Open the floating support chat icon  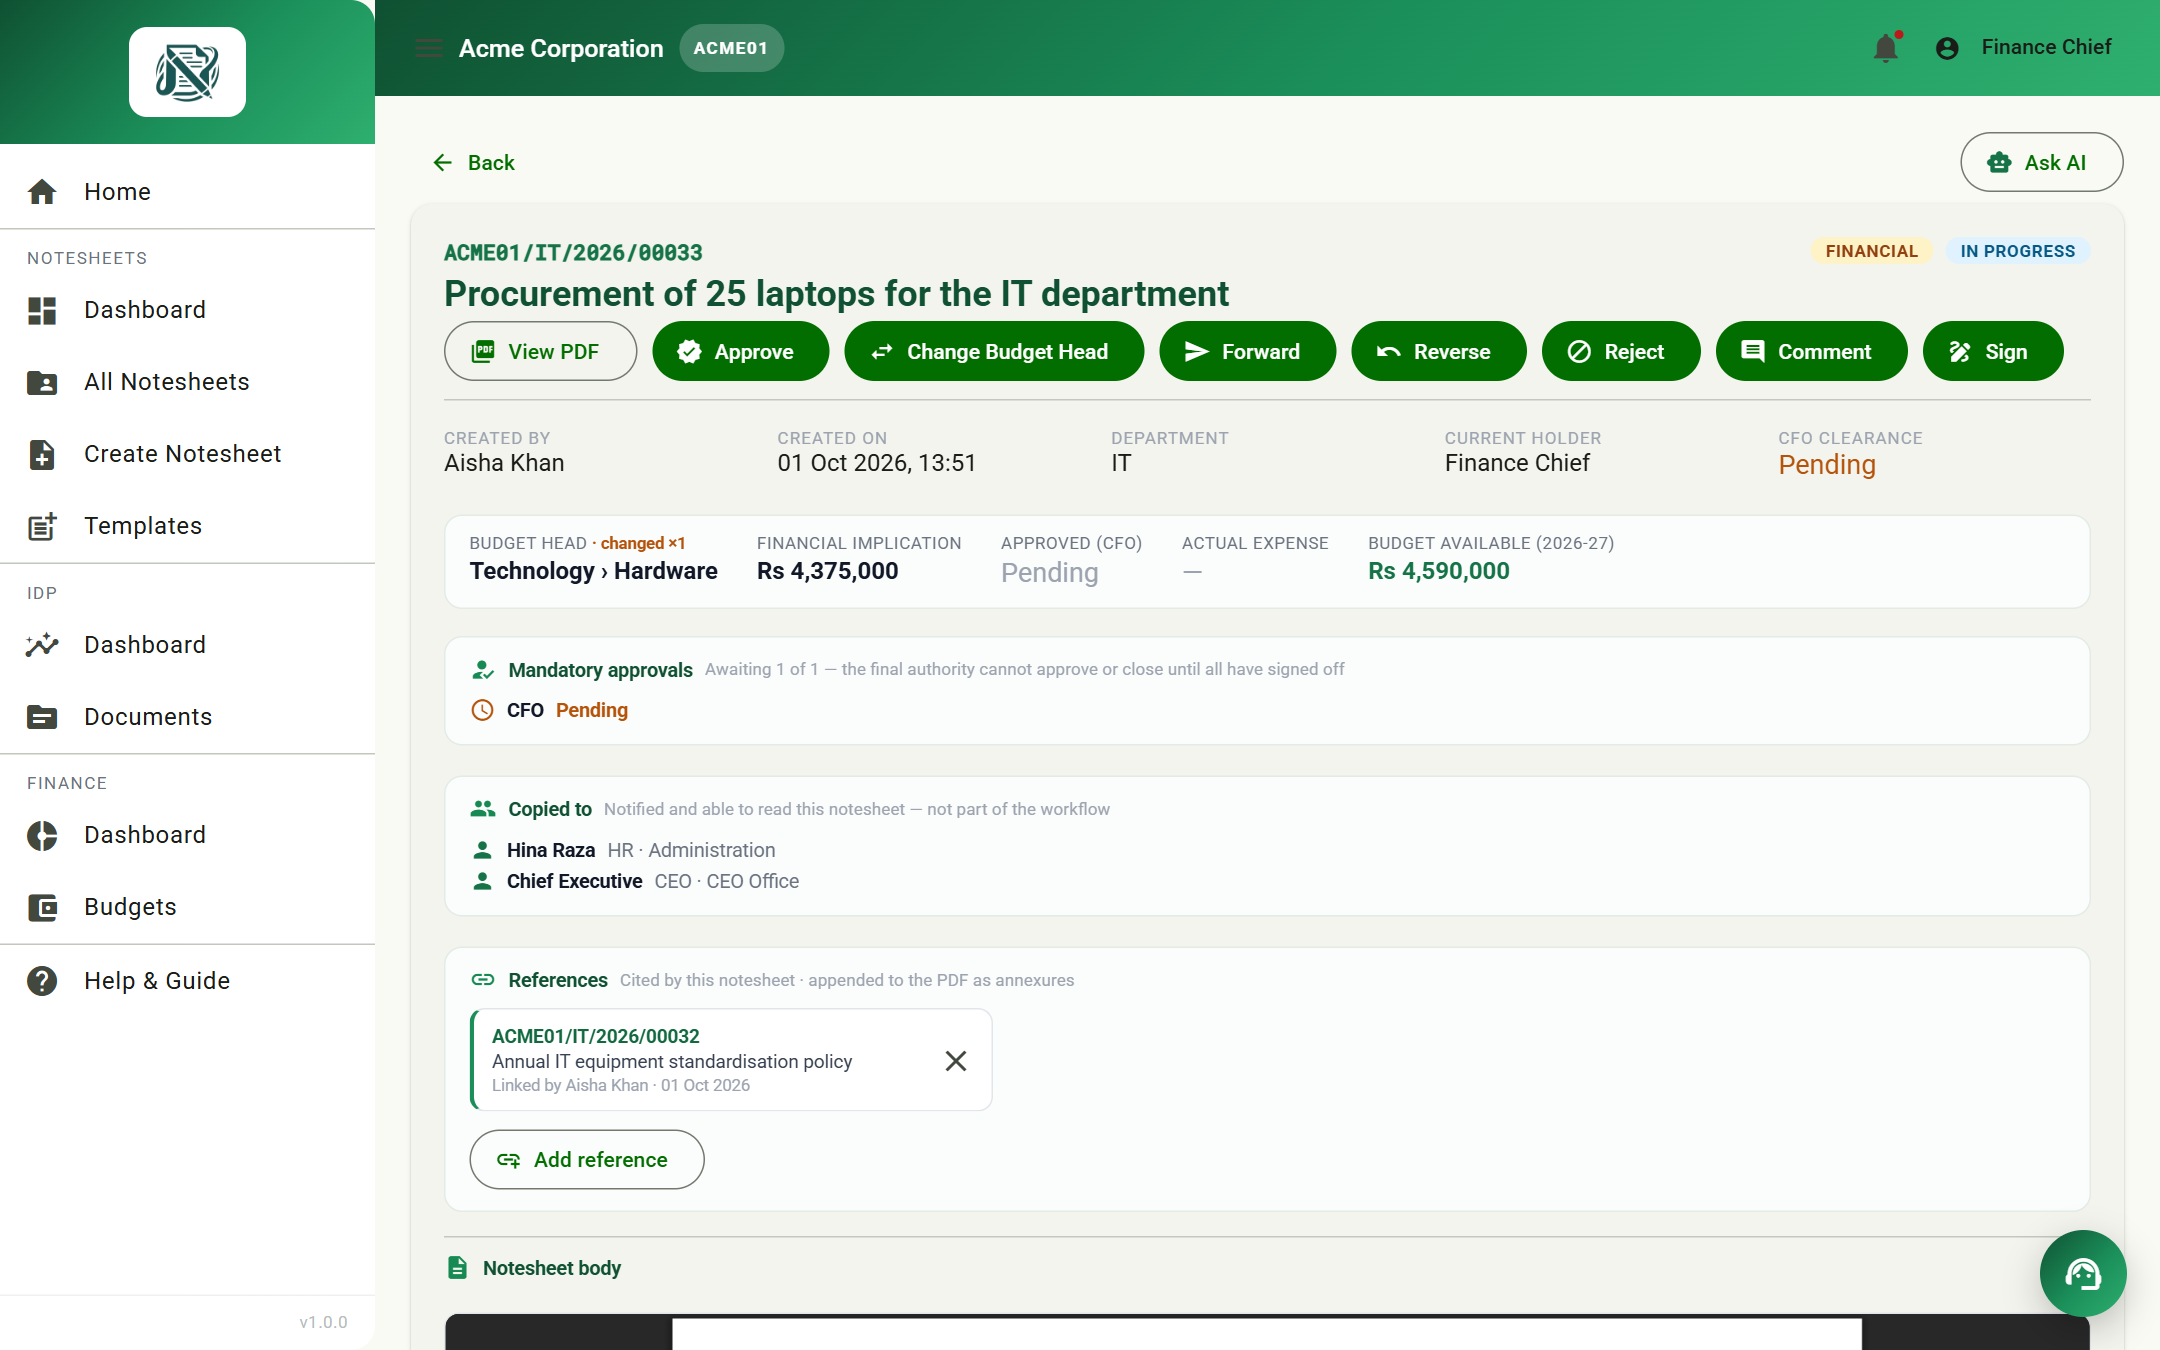pyautogui.click(x=2083, y=1273)
